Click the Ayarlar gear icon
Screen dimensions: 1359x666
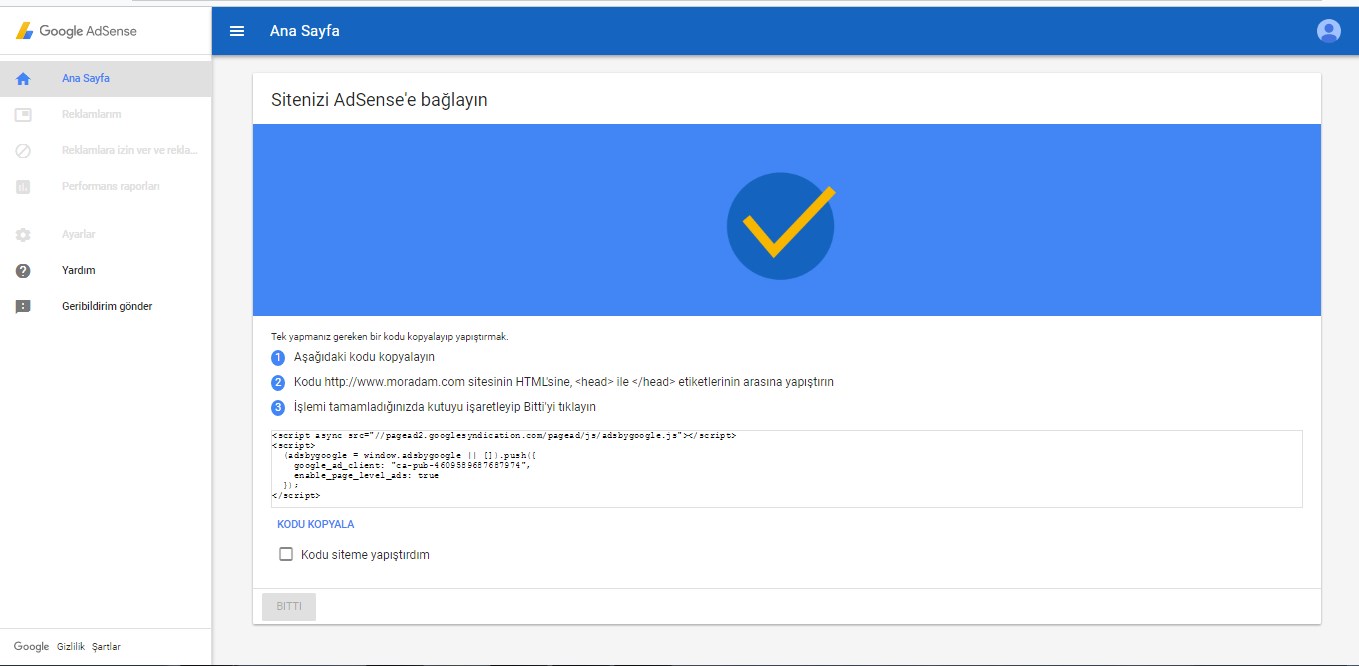coord(23,234)
